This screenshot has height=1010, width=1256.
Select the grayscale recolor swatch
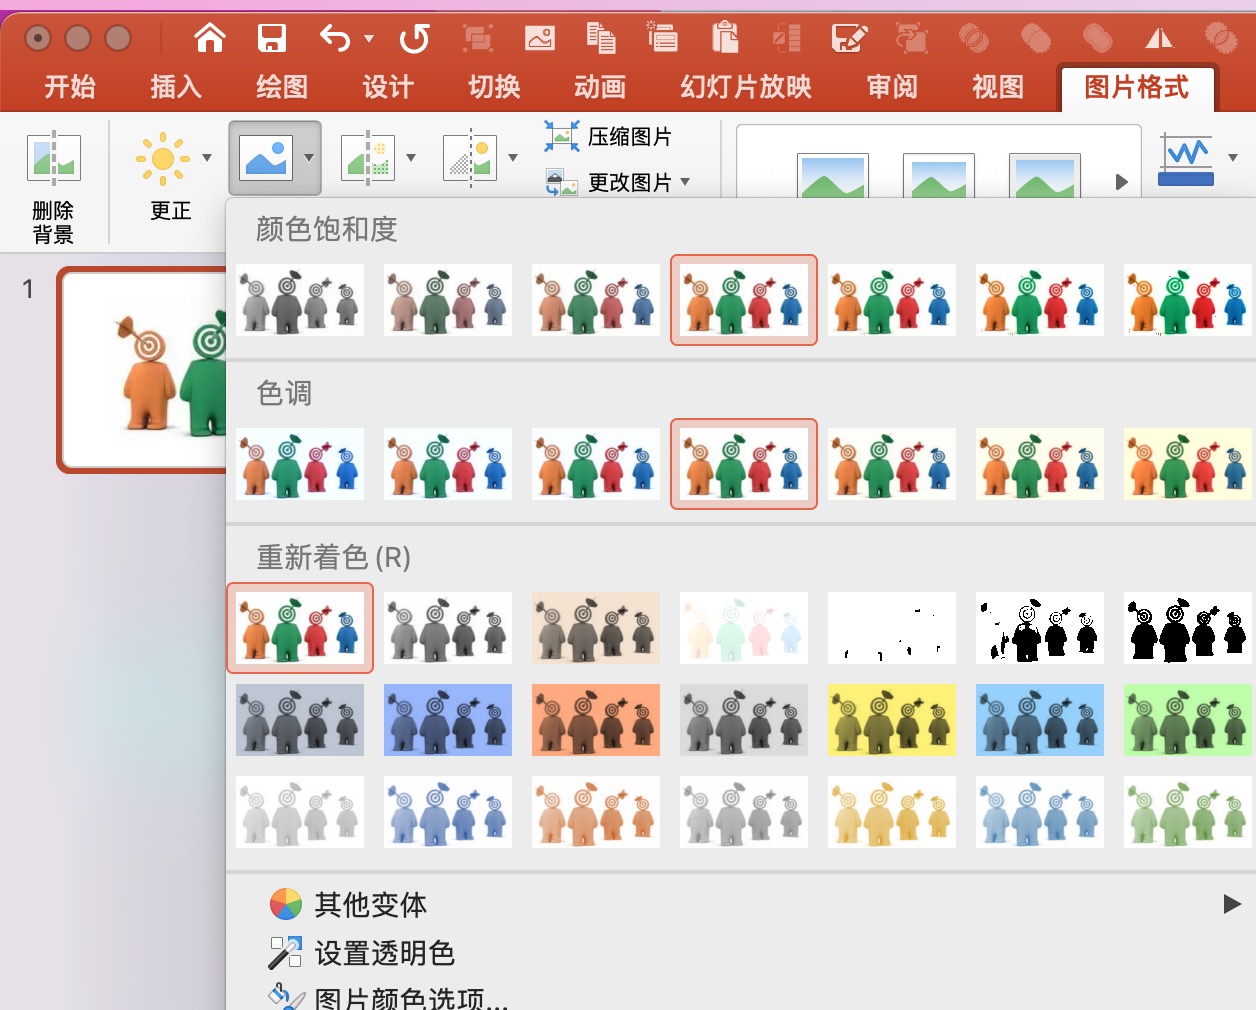(x=448, y=628)
